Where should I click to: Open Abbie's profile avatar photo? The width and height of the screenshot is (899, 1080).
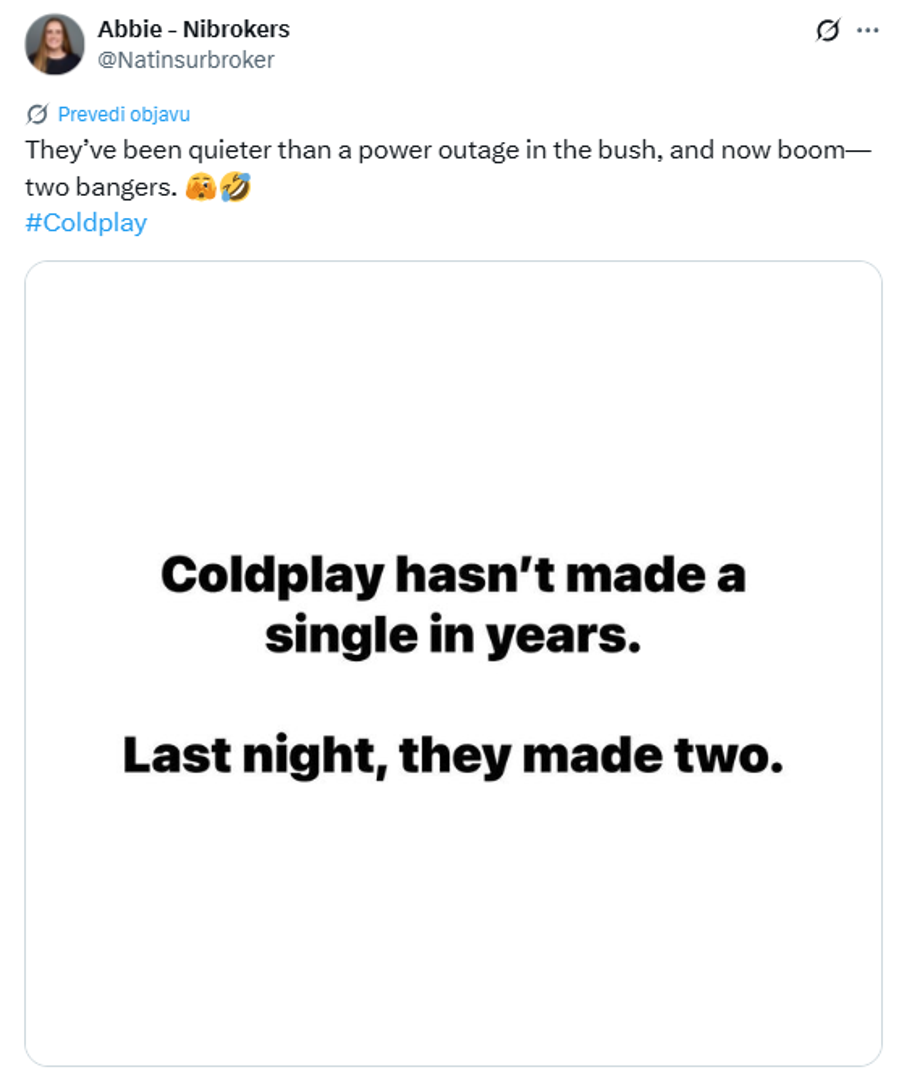[55, 44]
